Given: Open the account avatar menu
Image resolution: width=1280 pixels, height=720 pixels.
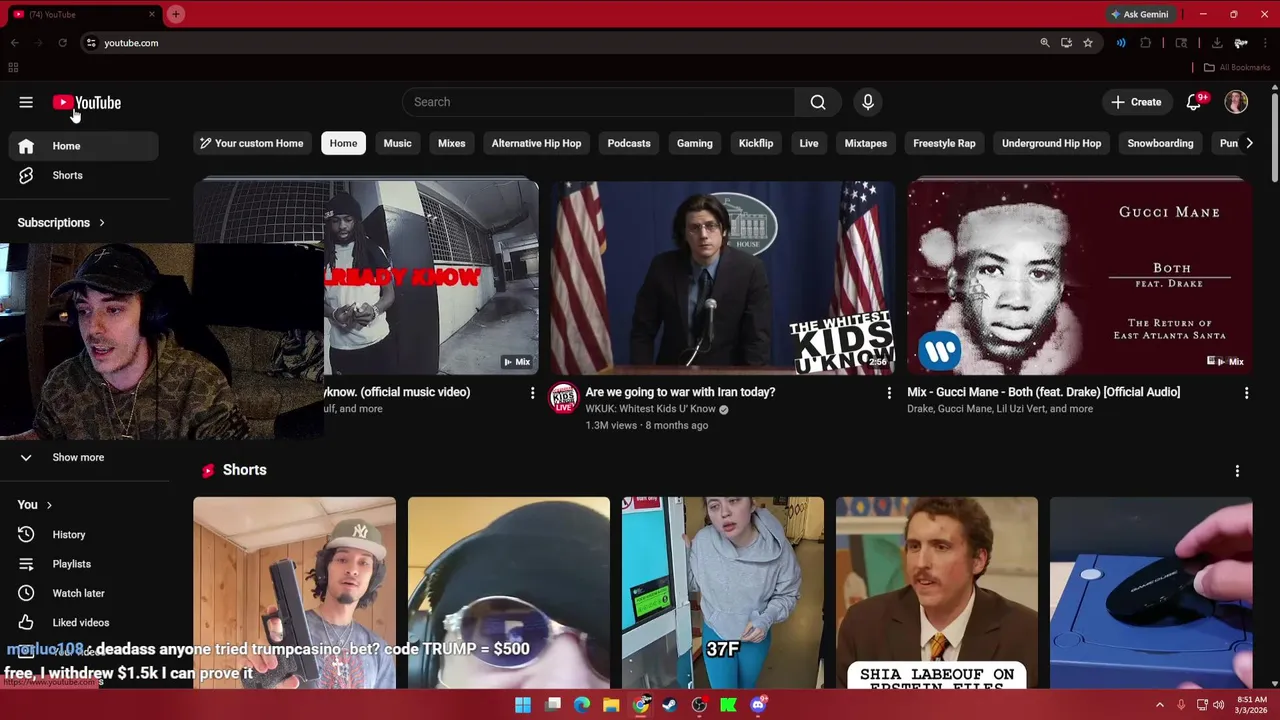Looking at the screenshot, I should coord(1237,102).
